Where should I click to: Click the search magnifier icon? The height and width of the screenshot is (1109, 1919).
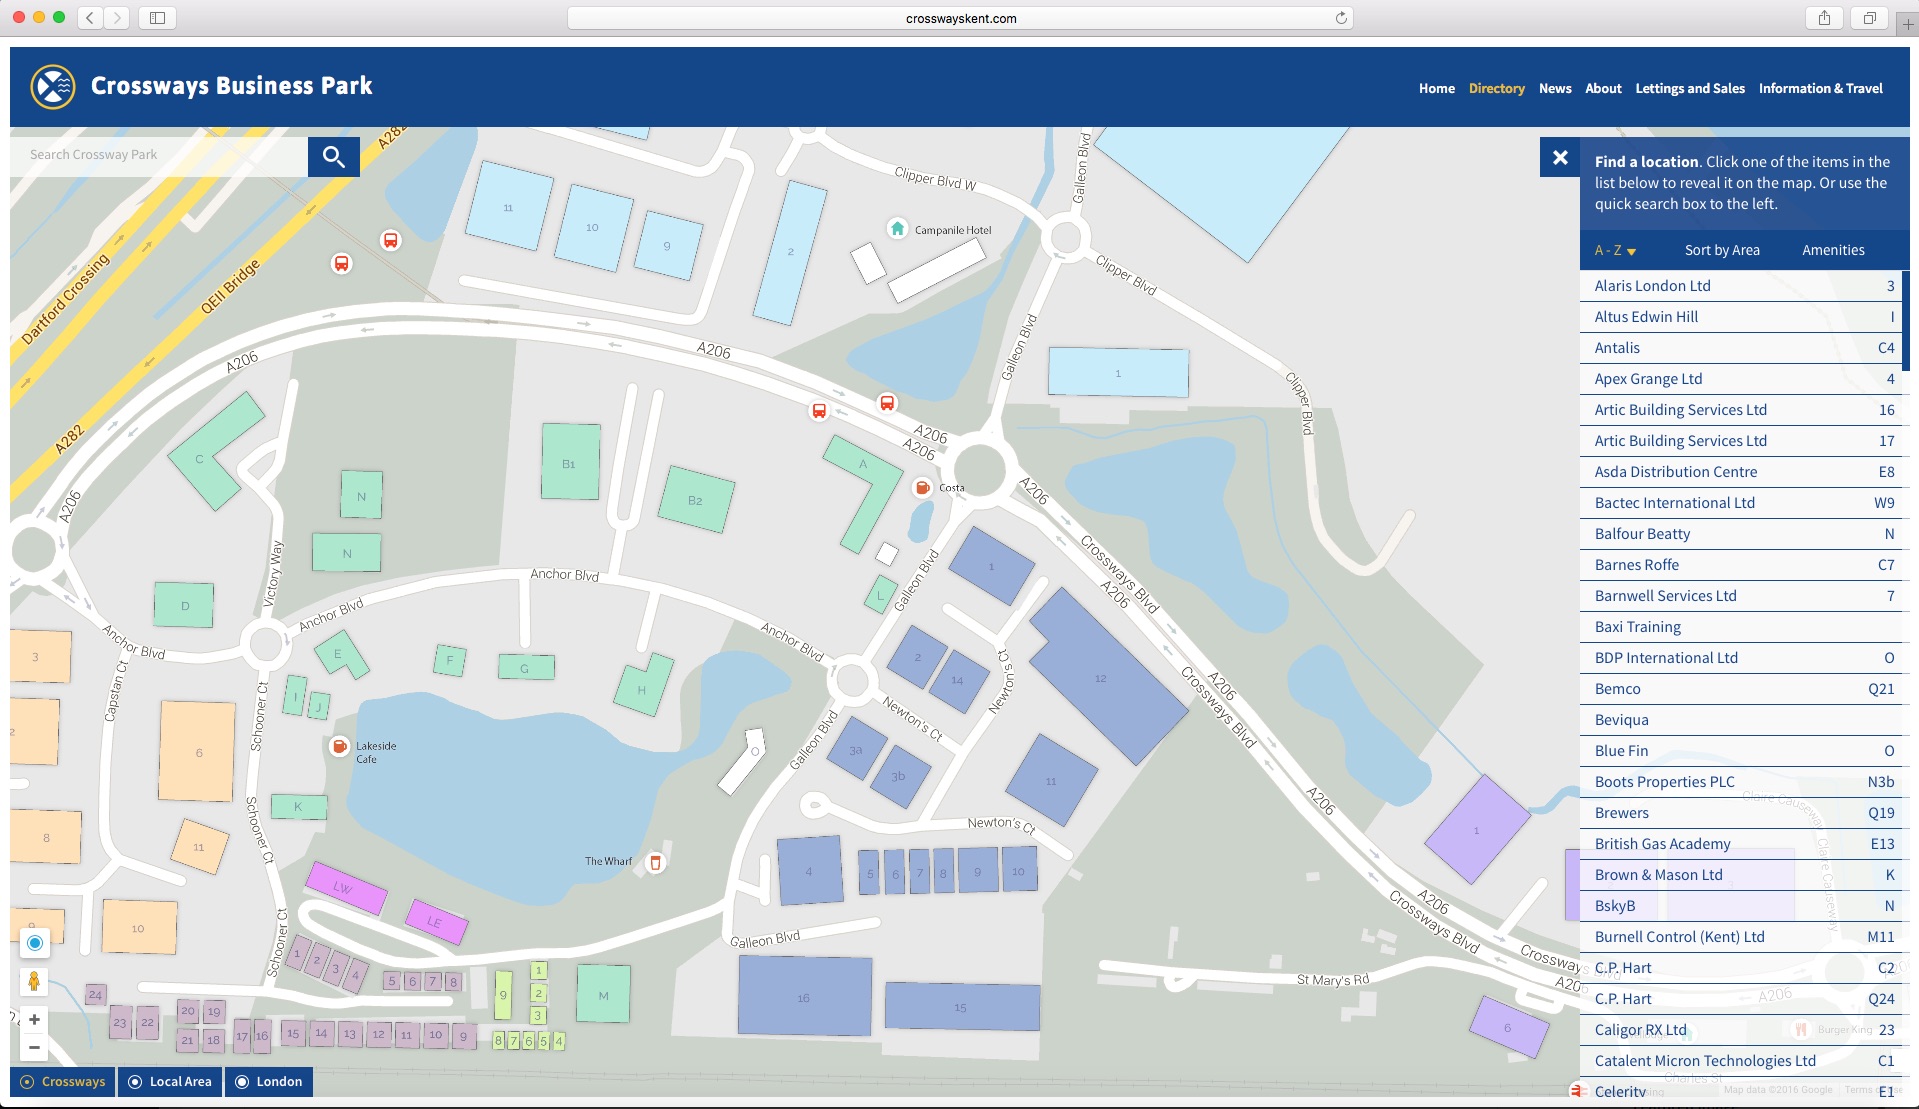[333, 156]
